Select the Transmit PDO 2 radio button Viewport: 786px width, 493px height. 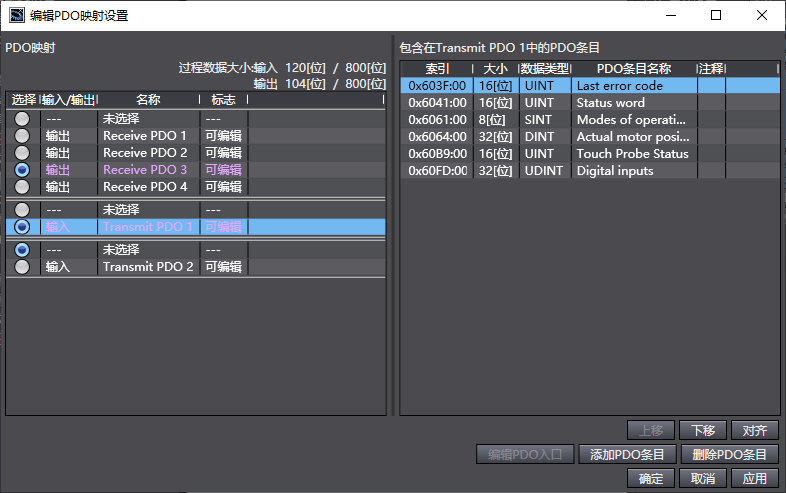tap(22, 267)
